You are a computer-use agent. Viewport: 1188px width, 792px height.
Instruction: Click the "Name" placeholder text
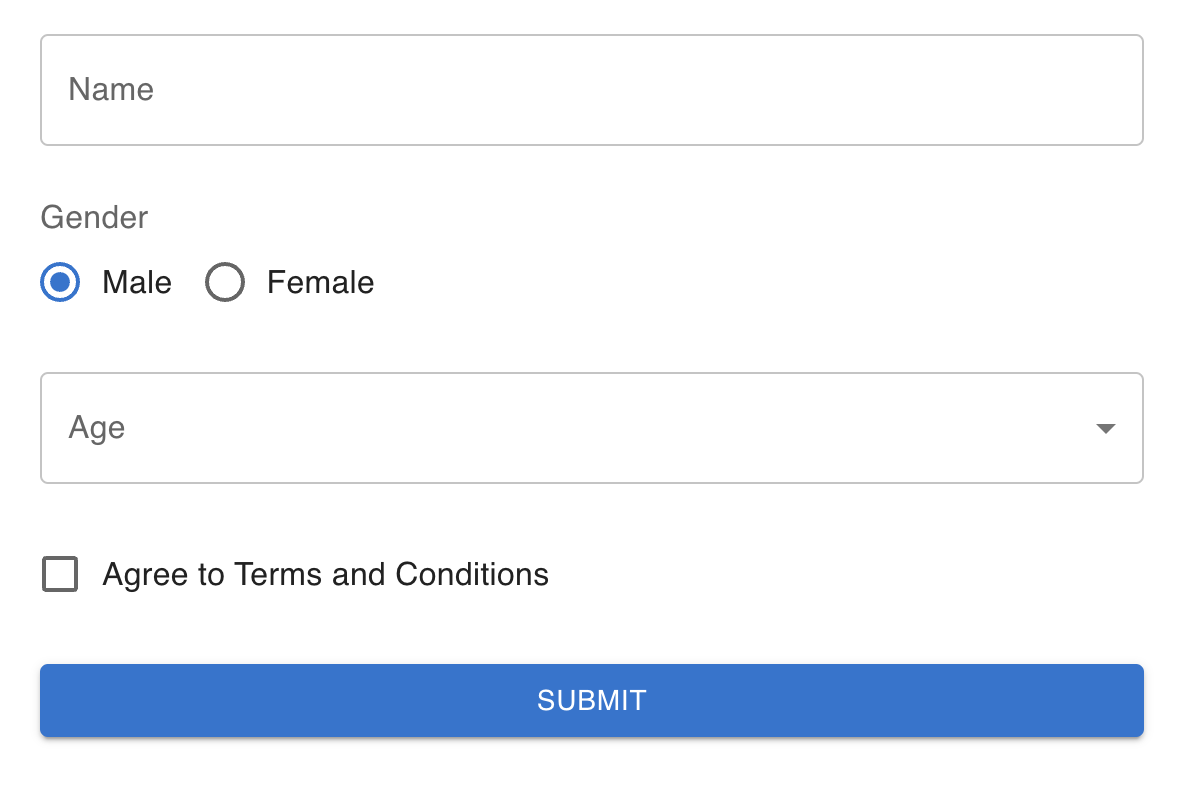[111, 90]
